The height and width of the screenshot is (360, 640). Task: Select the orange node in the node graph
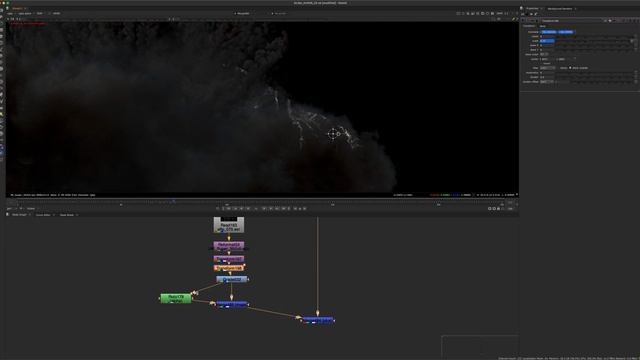tap(229, 268)
